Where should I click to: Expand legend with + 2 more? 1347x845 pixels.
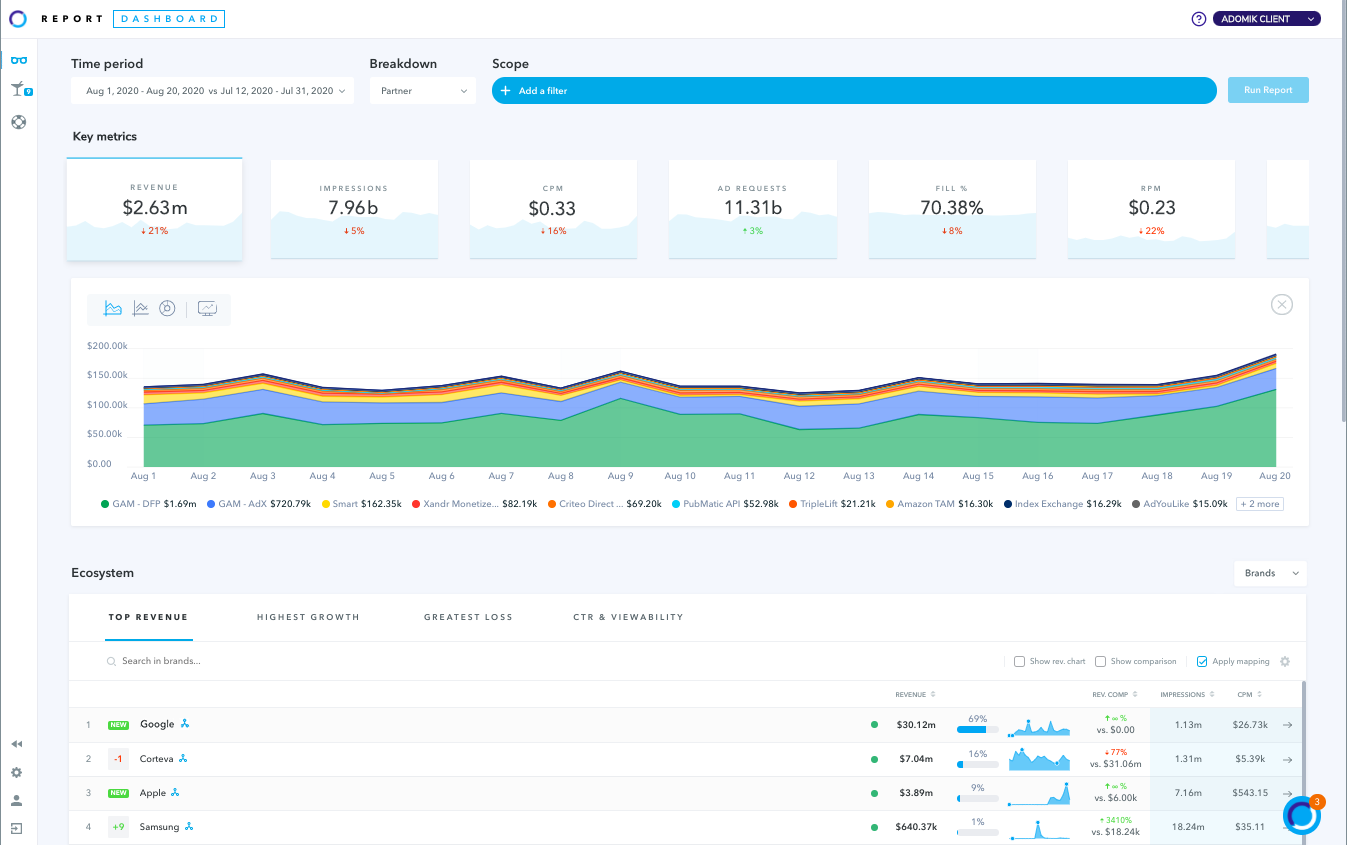(1259, 504)
